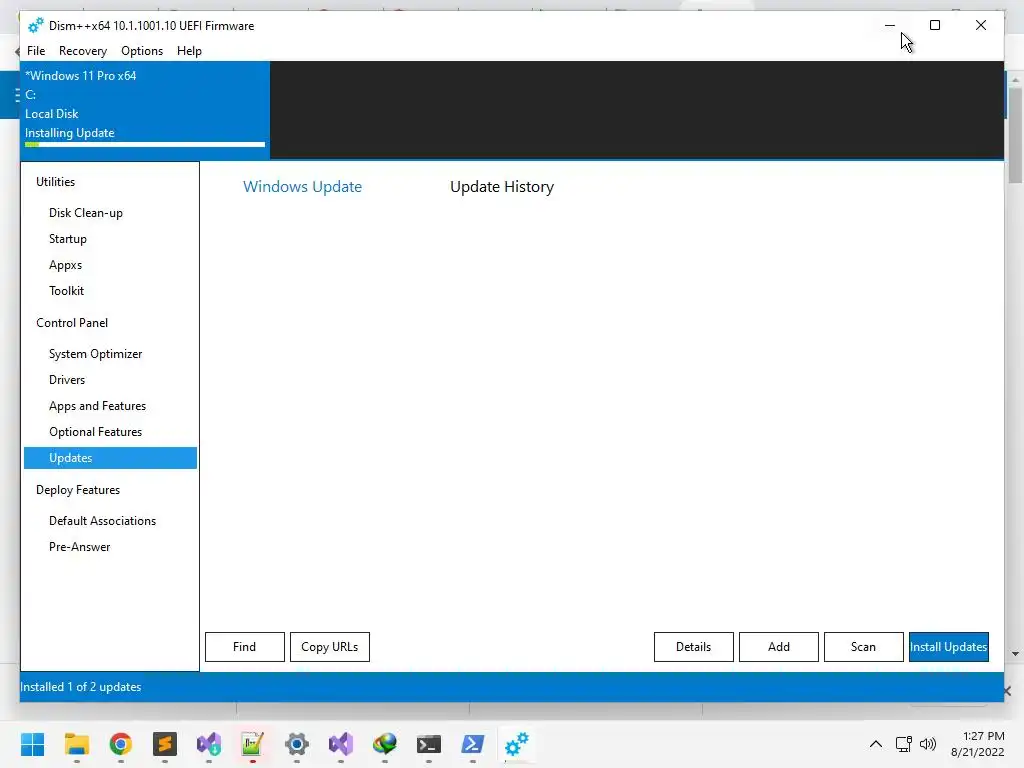Open first Visual Studio taskbar icon
Image resolution: width=1024 pixels, height=768 pixels.
209,744
